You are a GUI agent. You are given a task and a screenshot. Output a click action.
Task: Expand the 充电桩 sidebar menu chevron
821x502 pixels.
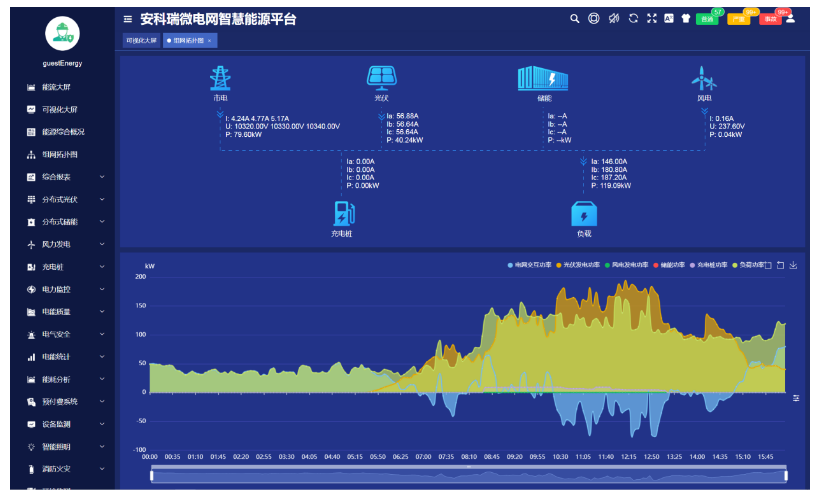[102, 267]
